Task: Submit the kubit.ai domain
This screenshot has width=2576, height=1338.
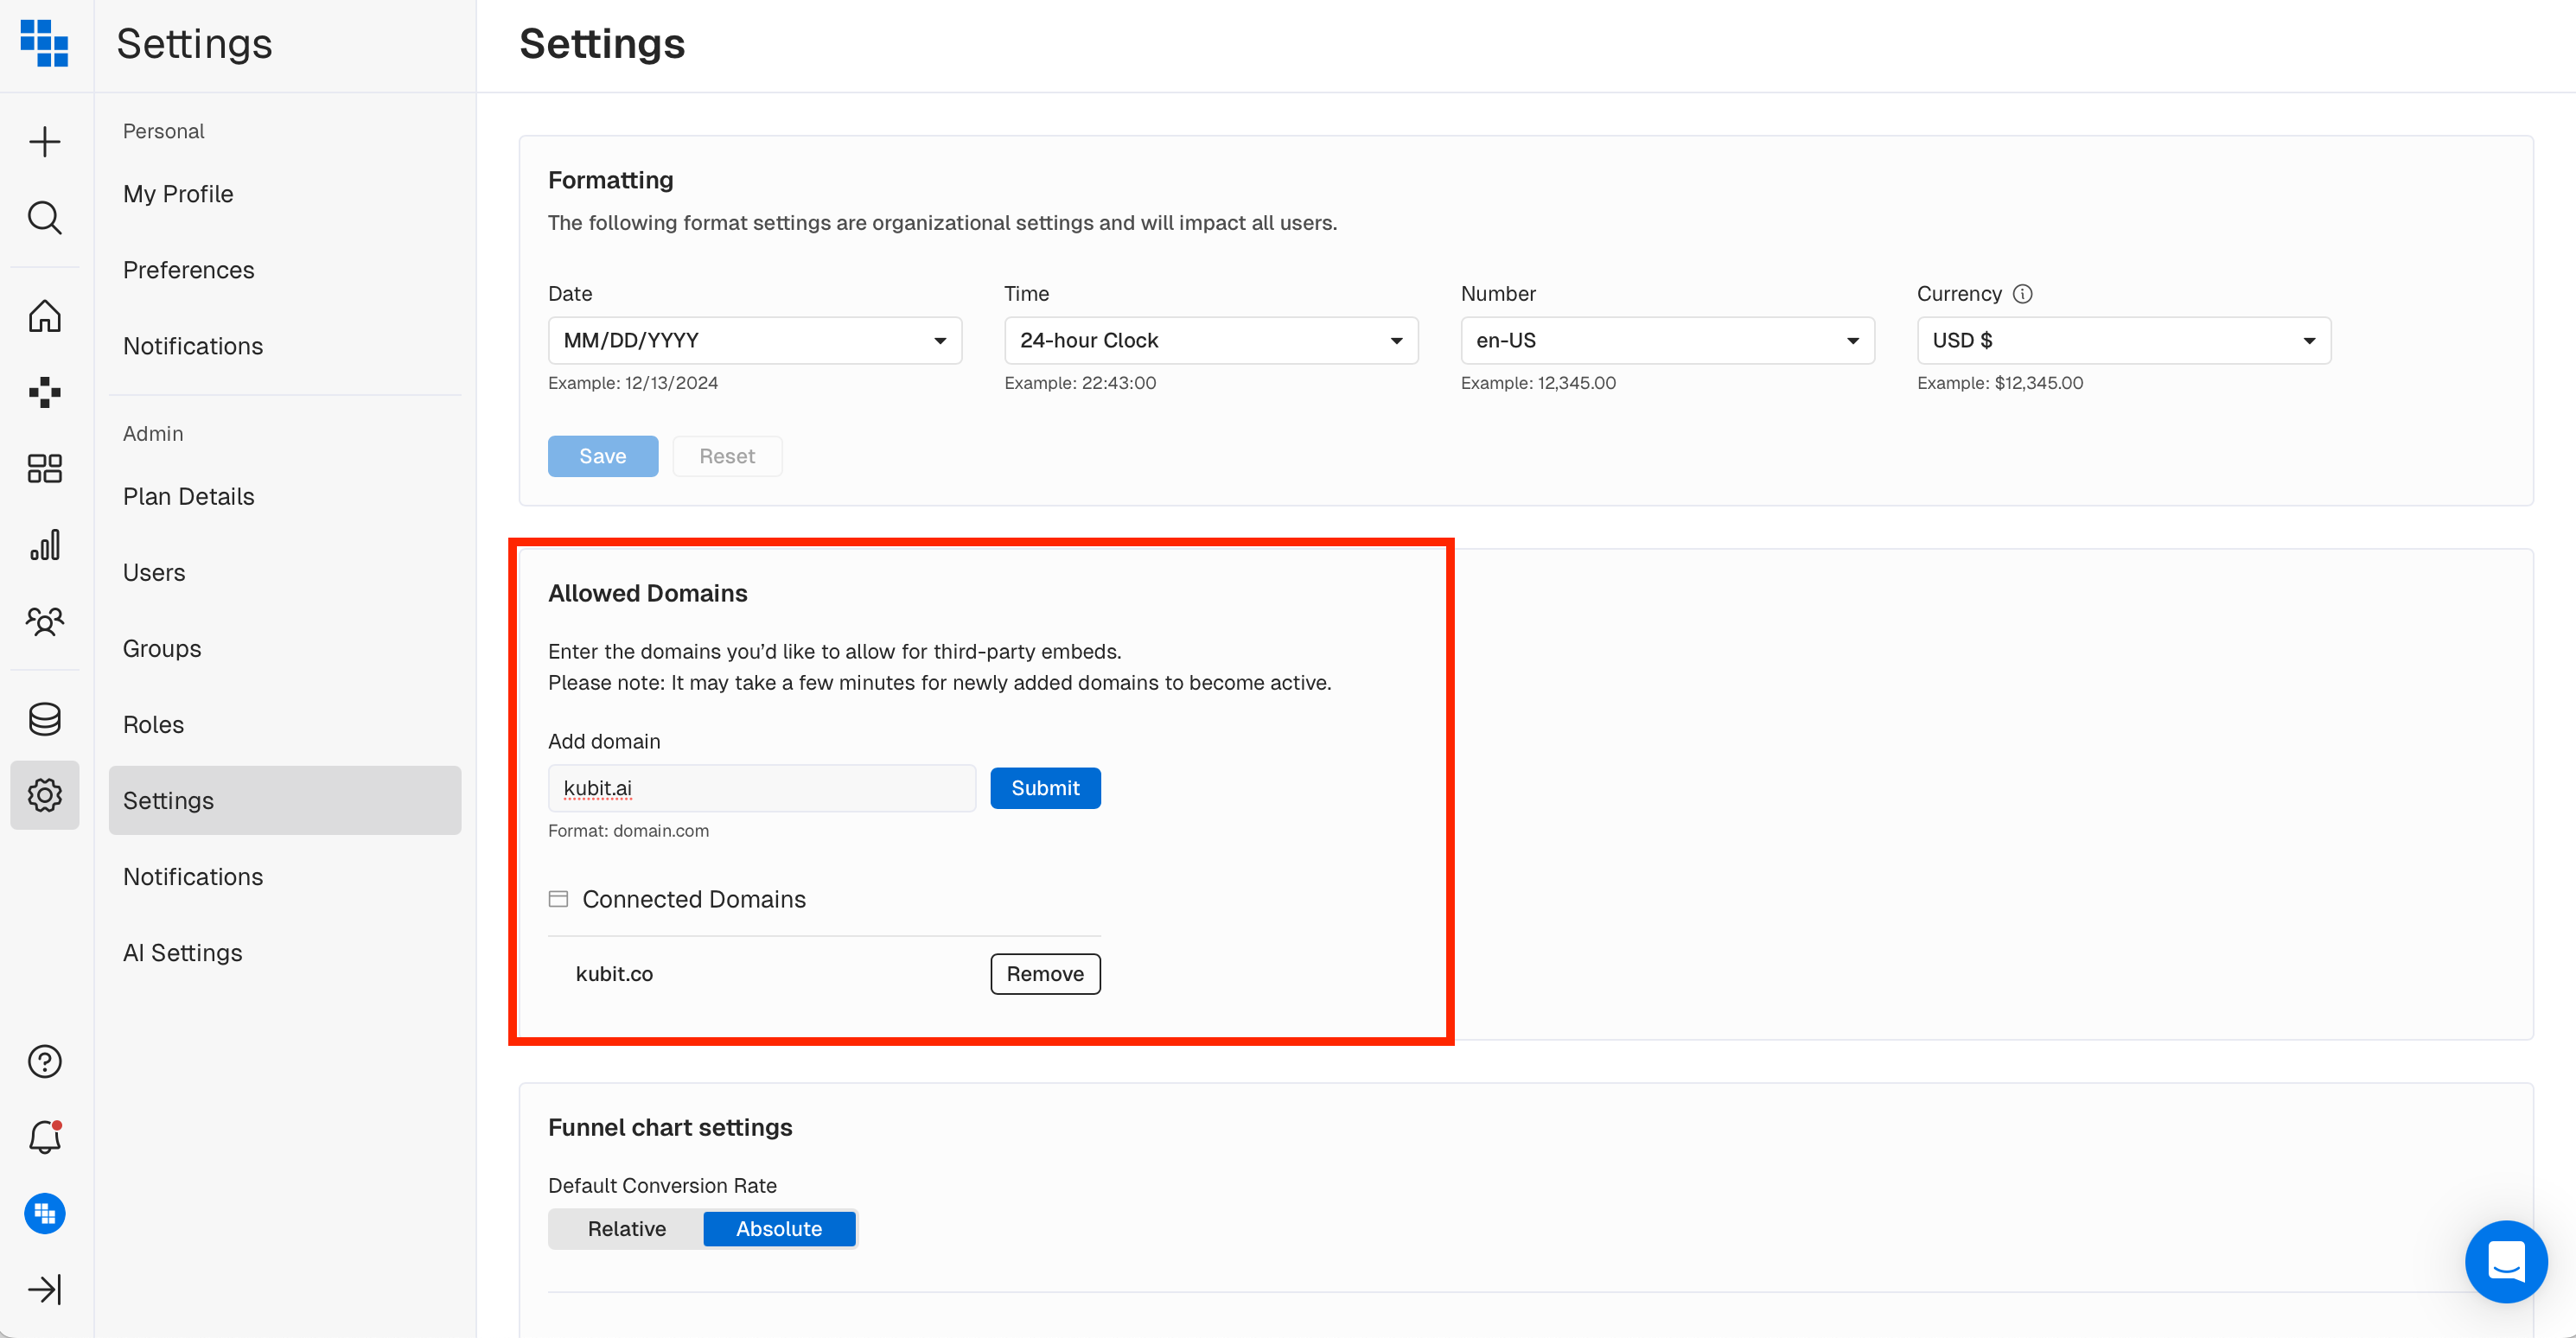Action: point(1044,788)
